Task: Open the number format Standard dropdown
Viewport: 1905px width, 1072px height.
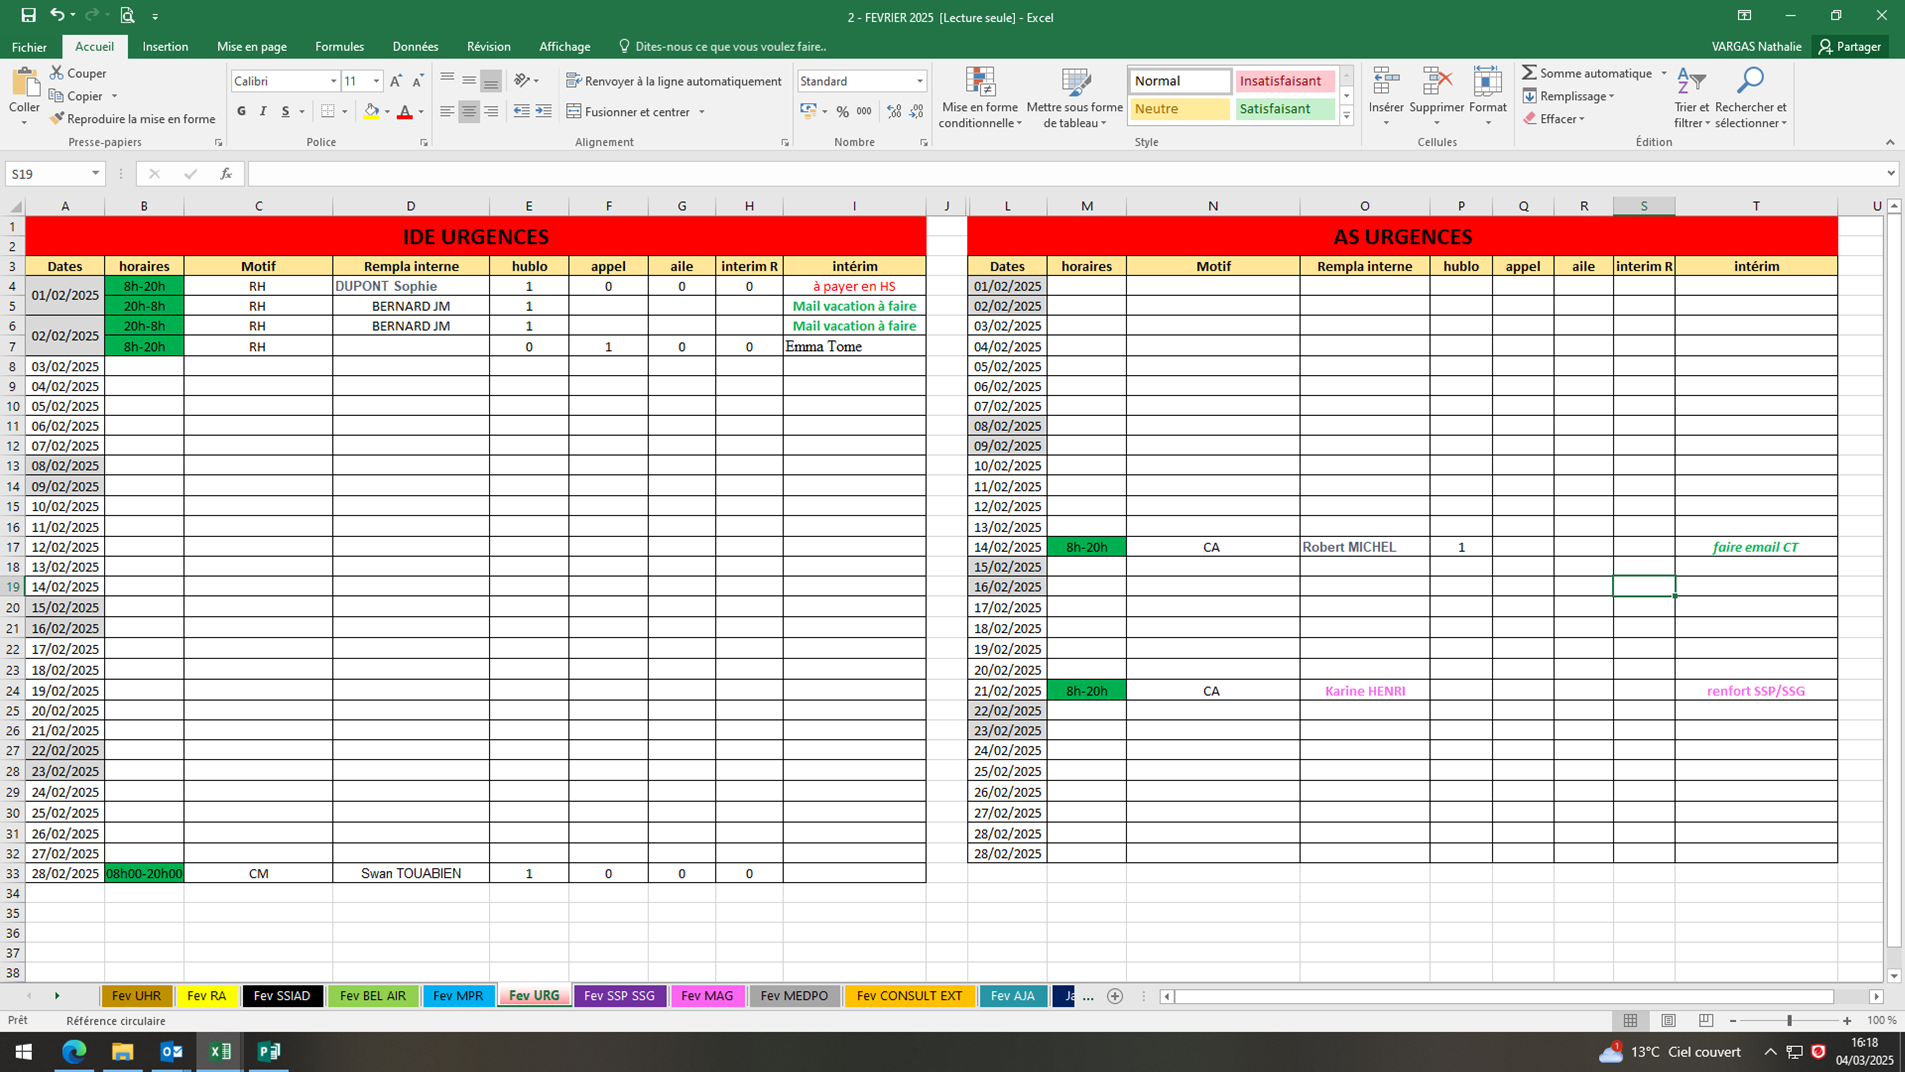Action: pos(919,81)
